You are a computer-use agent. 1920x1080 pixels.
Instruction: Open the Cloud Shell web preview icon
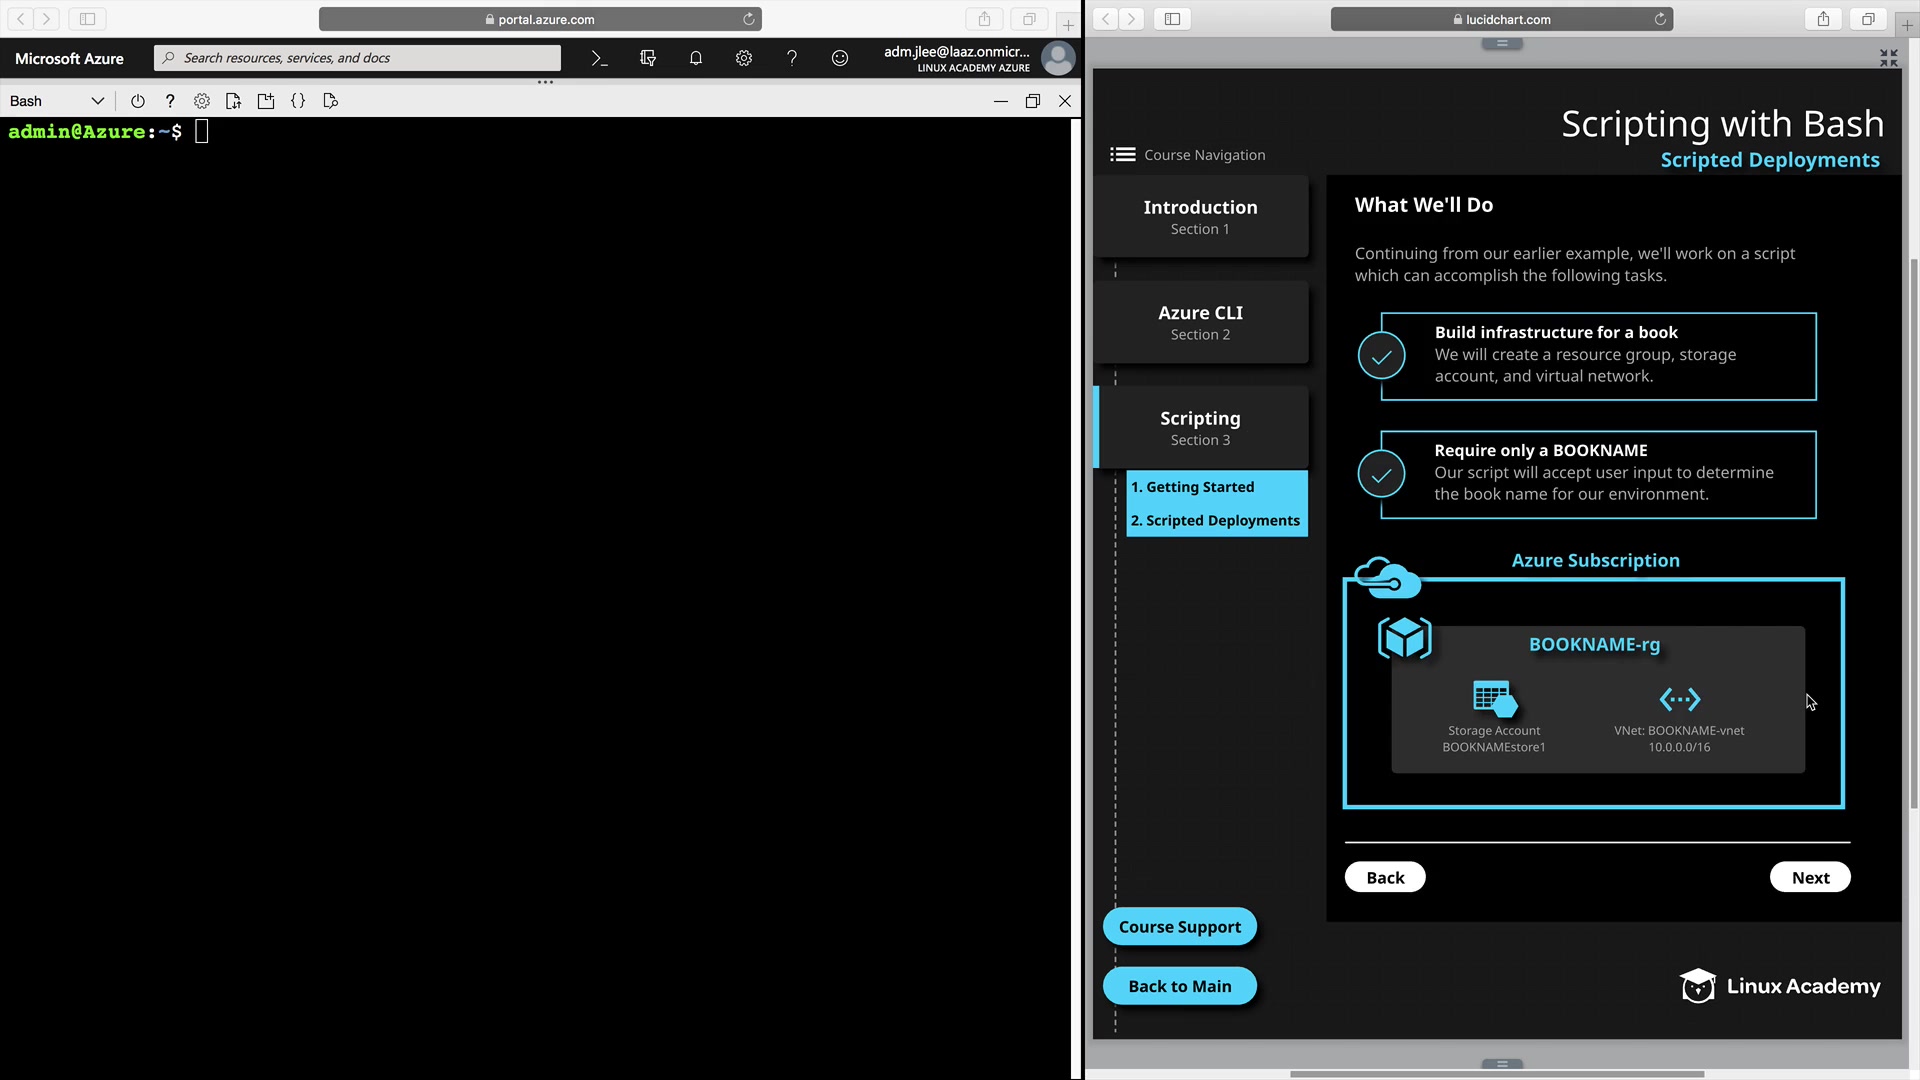[x=330, y=101]
